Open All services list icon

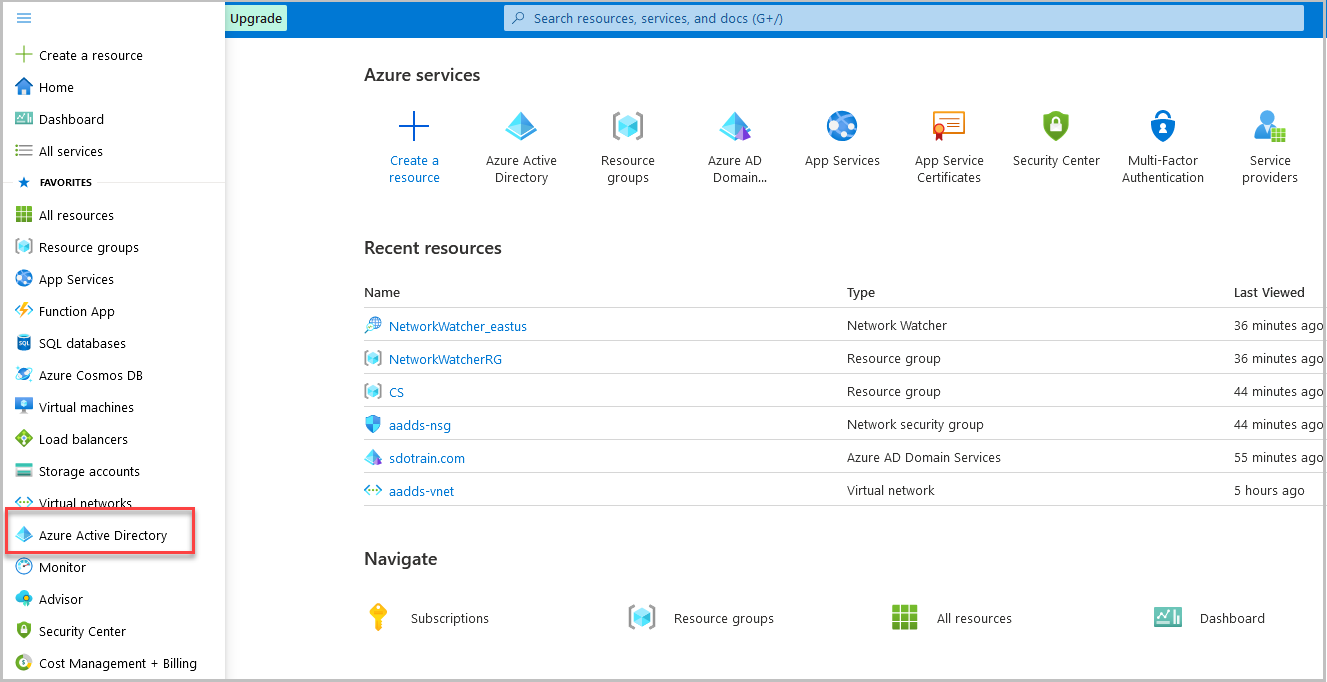24,151
